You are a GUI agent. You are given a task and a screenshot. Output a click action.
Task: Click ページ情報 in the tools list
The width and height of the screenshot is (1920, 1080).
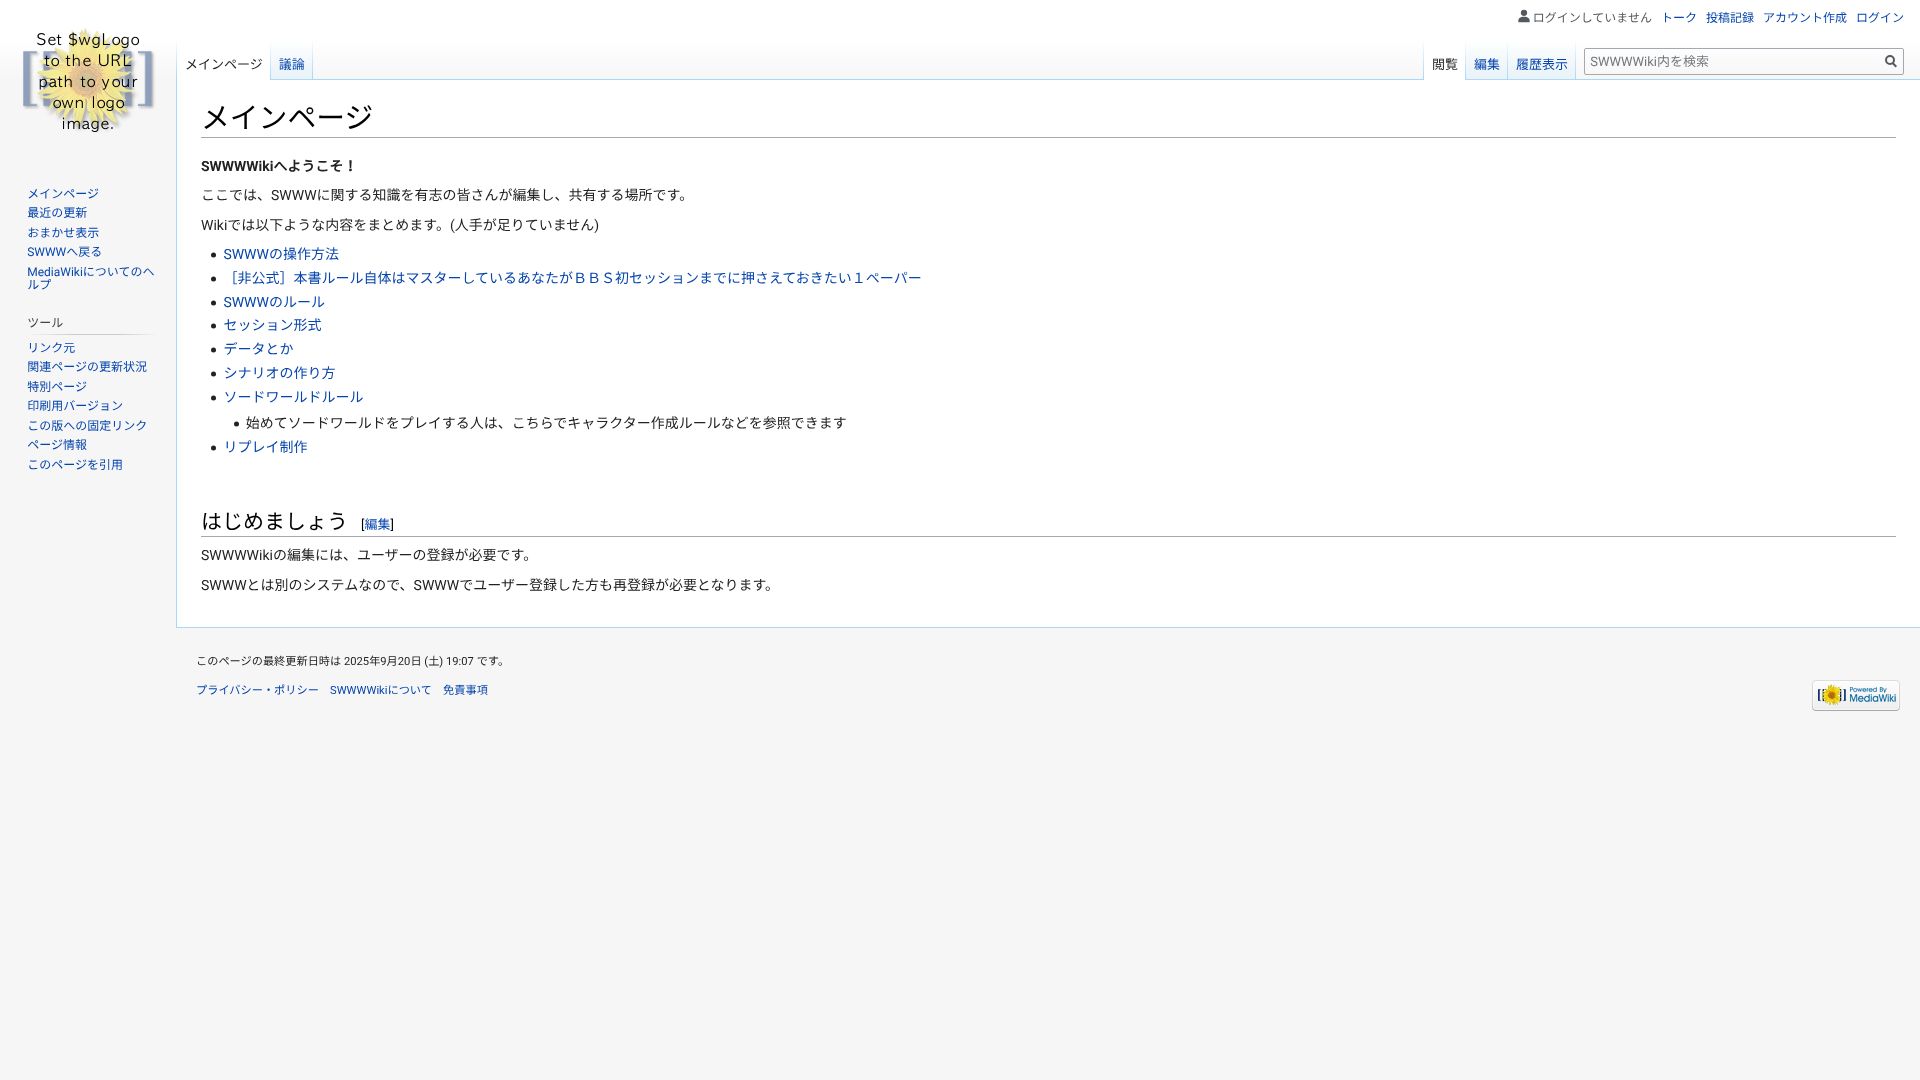(x=57, y=444)
